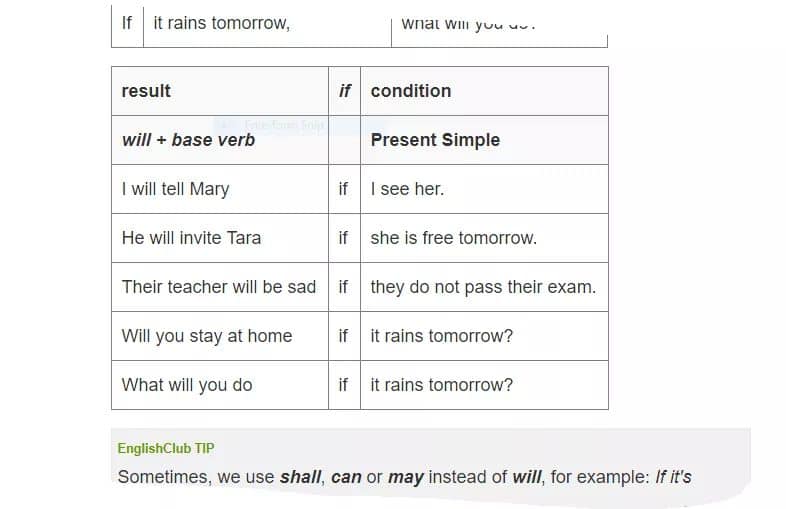Click the bold word "may" in the tip
Image resolution: width=786 pixels, height=509 pixels.
tap(406, 477)
